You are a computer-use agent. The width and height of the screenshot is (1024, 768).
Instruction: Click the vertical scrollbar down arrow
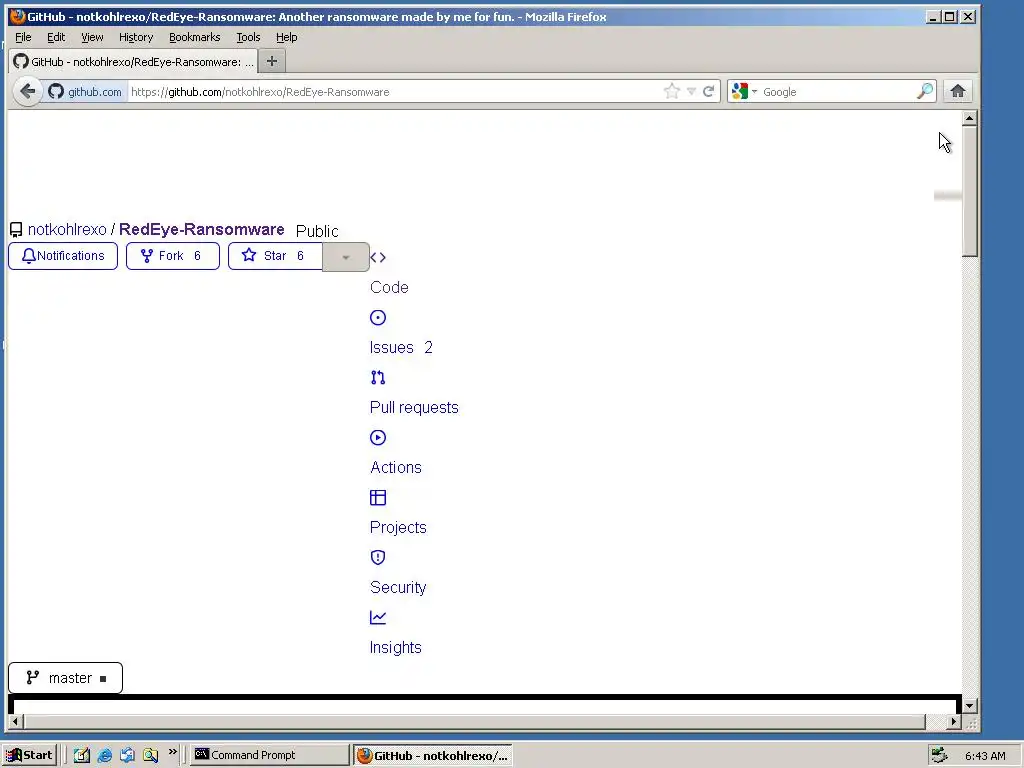[970, 705]
